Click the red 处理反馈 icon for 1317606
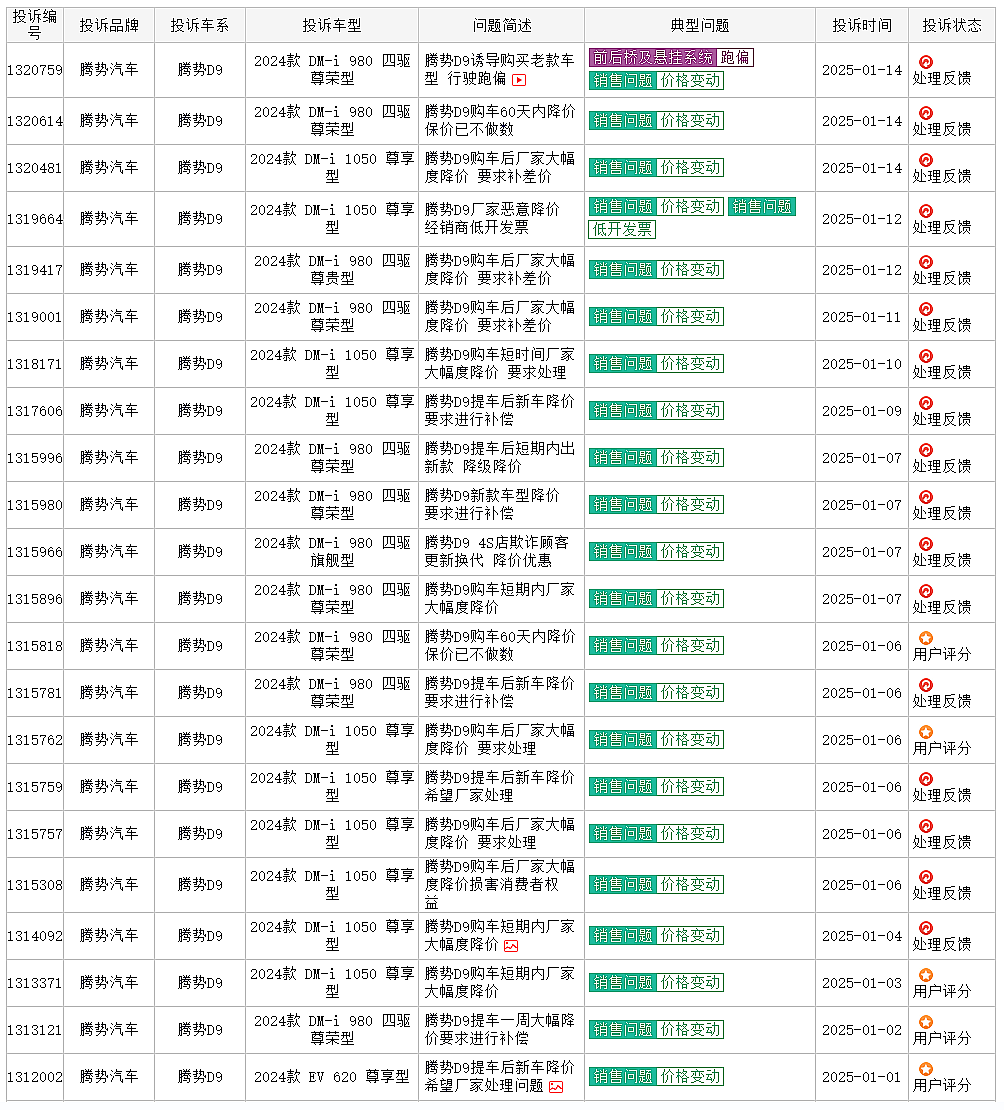 click(926, 402)
